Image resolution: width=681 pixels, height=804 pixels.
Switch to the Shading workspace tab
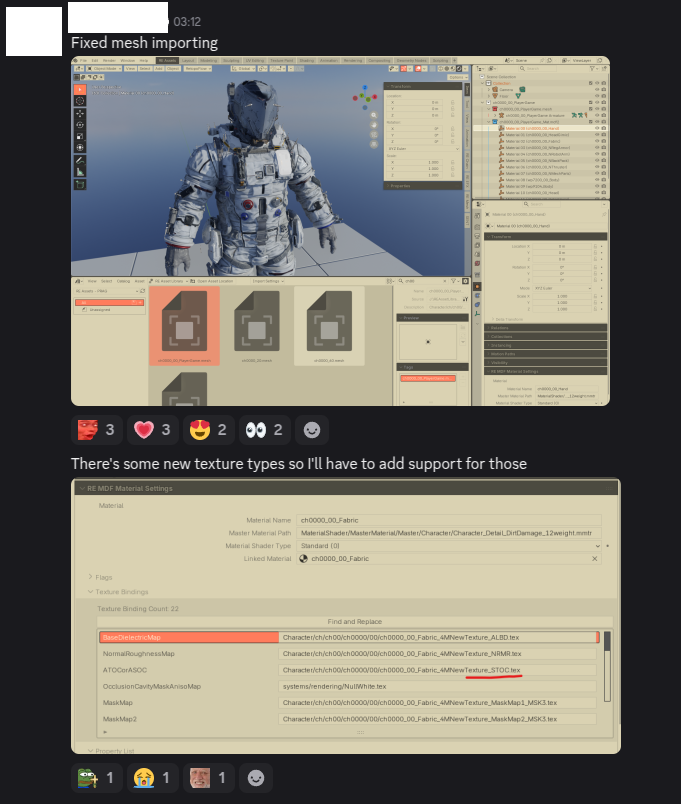coord(307,61)
